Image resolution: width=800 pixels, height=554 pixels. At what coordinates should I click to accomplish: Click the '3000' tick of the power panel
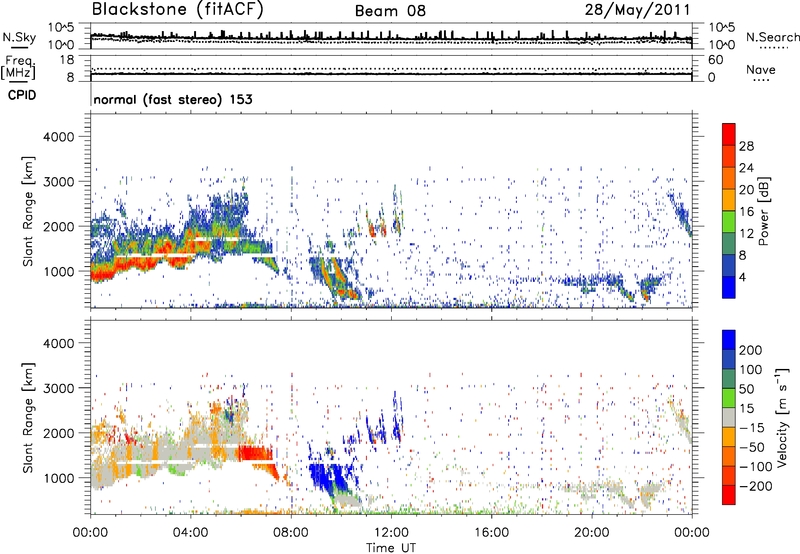point(58,182)
